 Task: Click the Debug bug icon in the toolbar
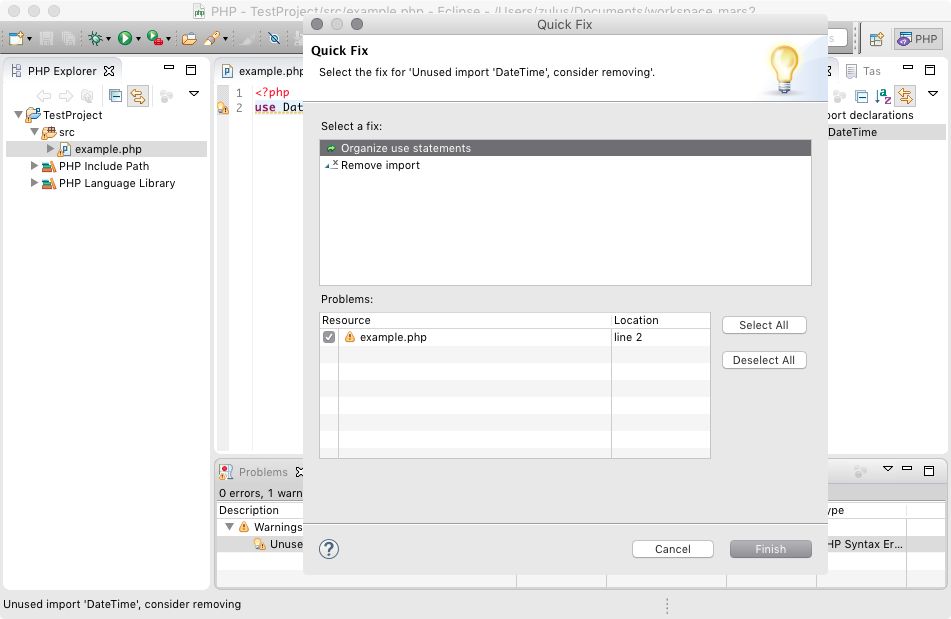point(95,39)
